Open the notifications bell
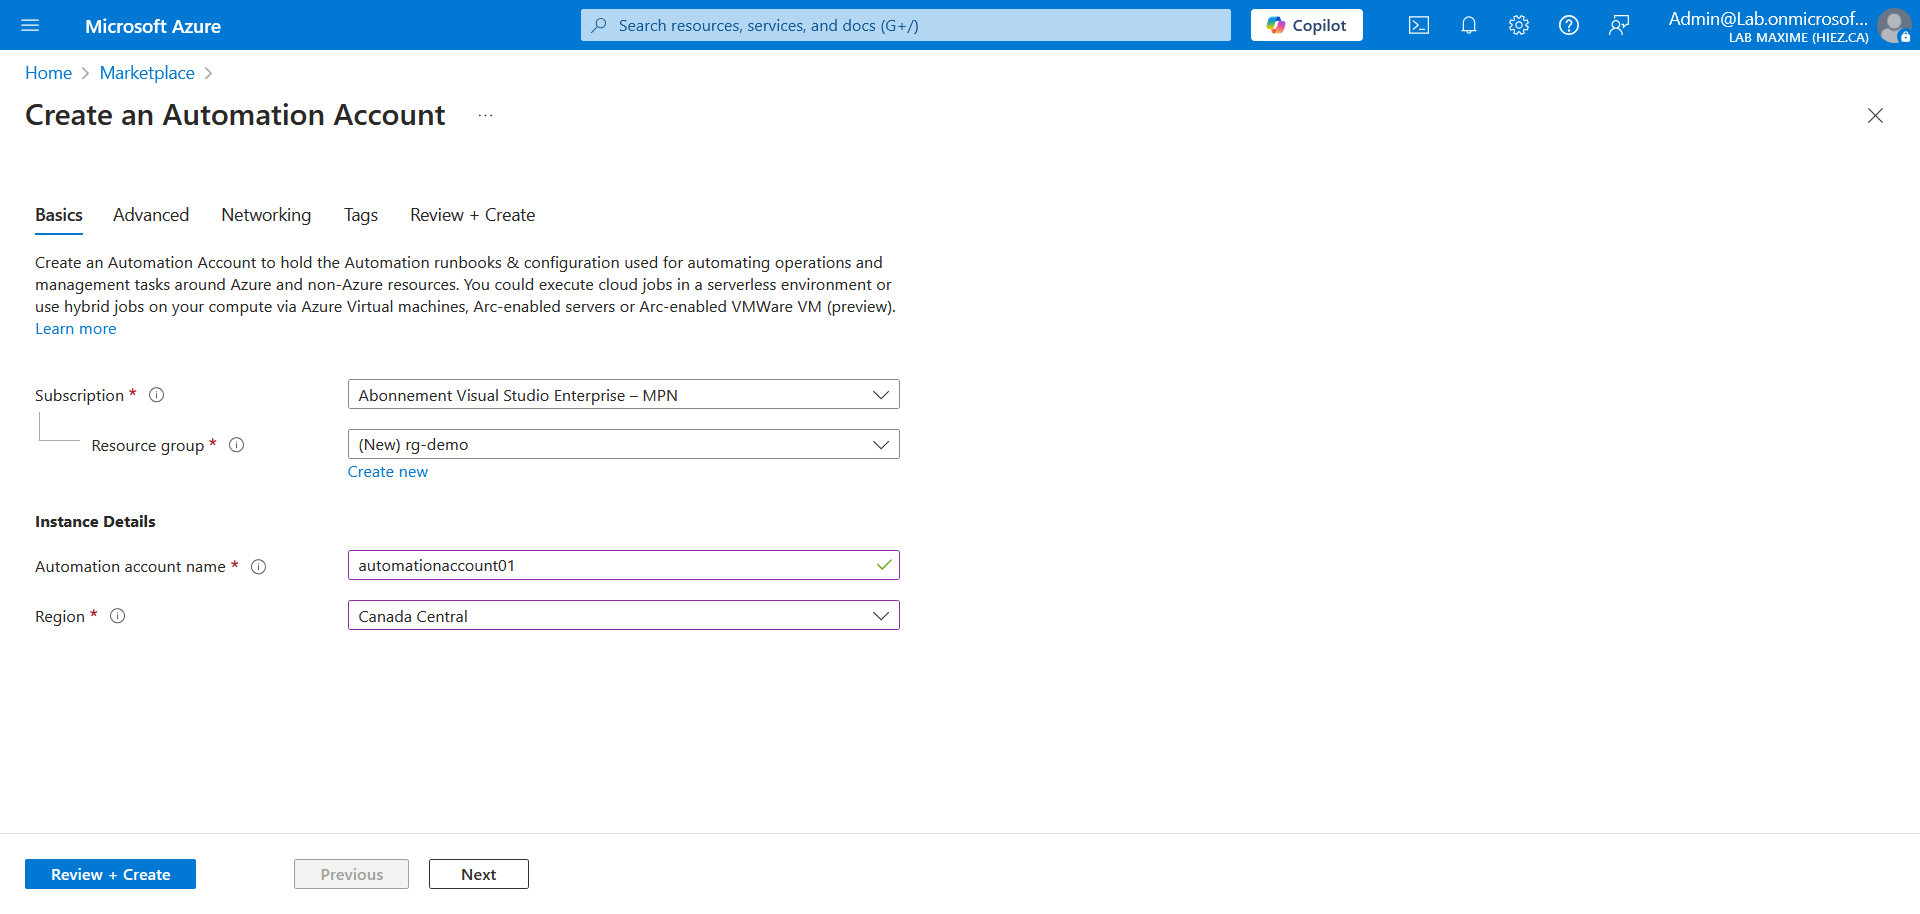The height and width of the screenshot is (914, 1920). [x=1468, y=25]
